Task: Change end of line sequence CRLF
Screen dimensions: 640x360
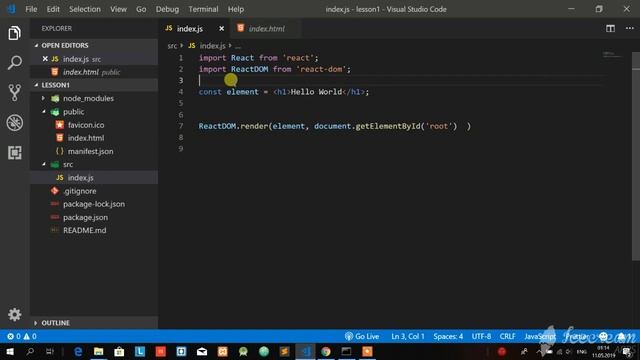Action: (507, 336)
